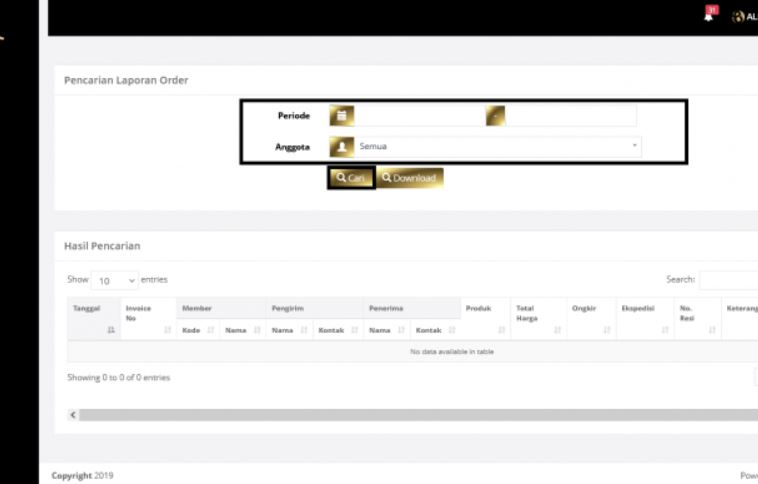The width and height of the screenshot is (758, 484).
Task: Sort by Ongkir column
Action: [x=590, y=319]
